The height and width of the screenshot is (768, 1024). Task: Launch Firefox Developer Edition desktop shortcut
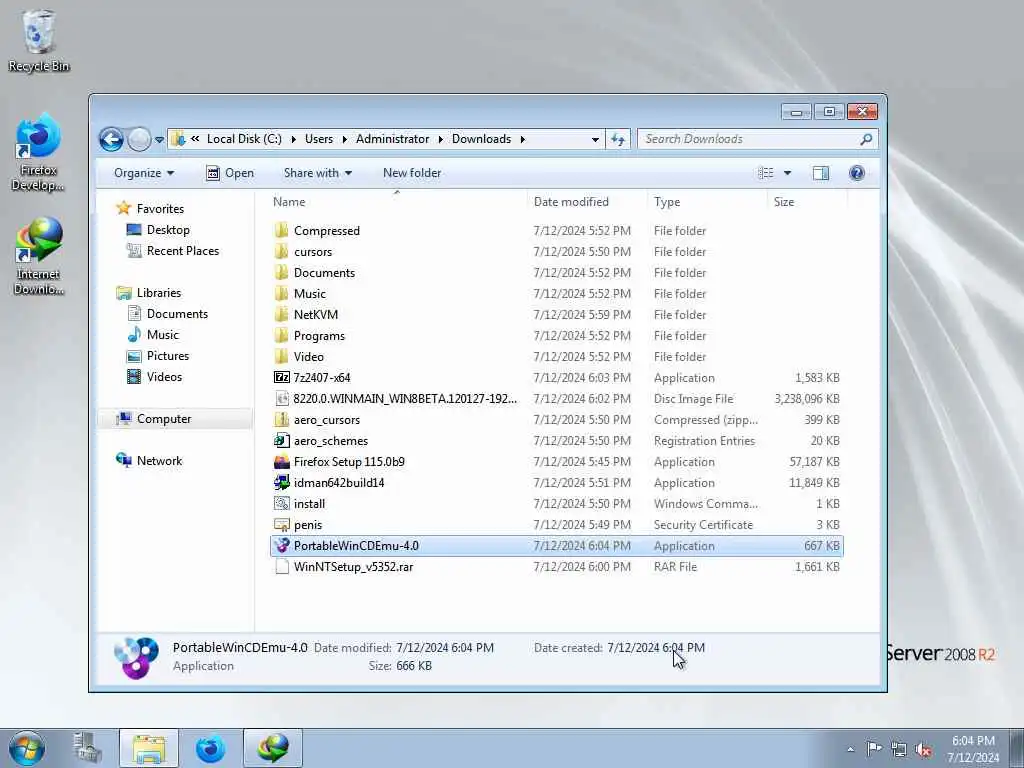click(39, 152)
